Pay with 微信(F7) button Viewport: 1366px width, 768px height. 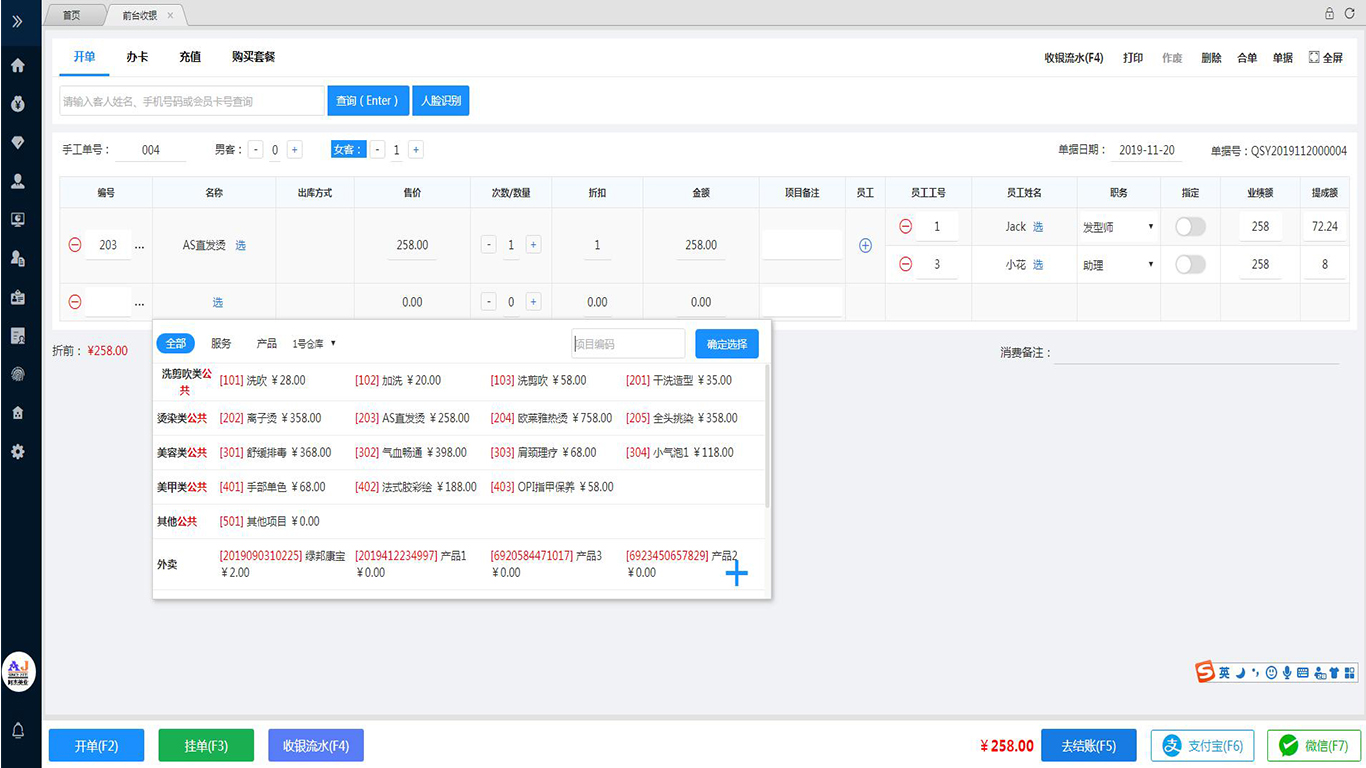point(1314,746)
